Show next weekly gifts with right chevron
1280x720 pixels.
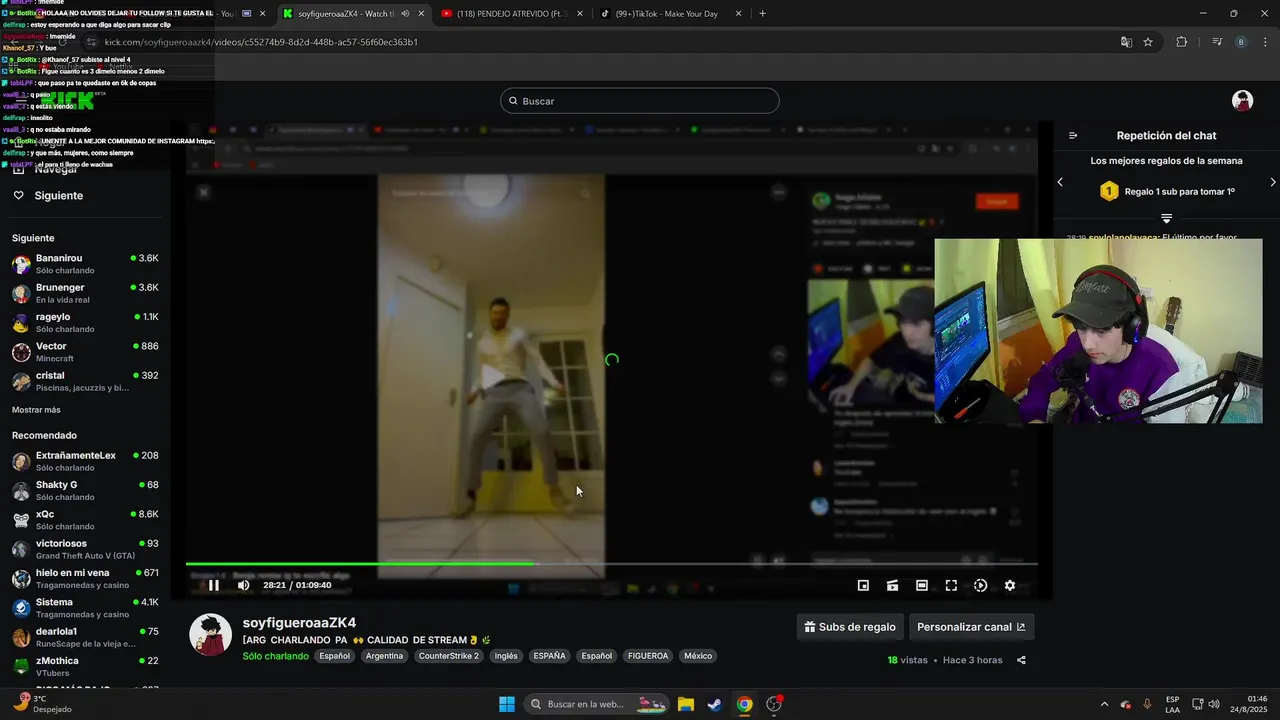[1273, 182]
